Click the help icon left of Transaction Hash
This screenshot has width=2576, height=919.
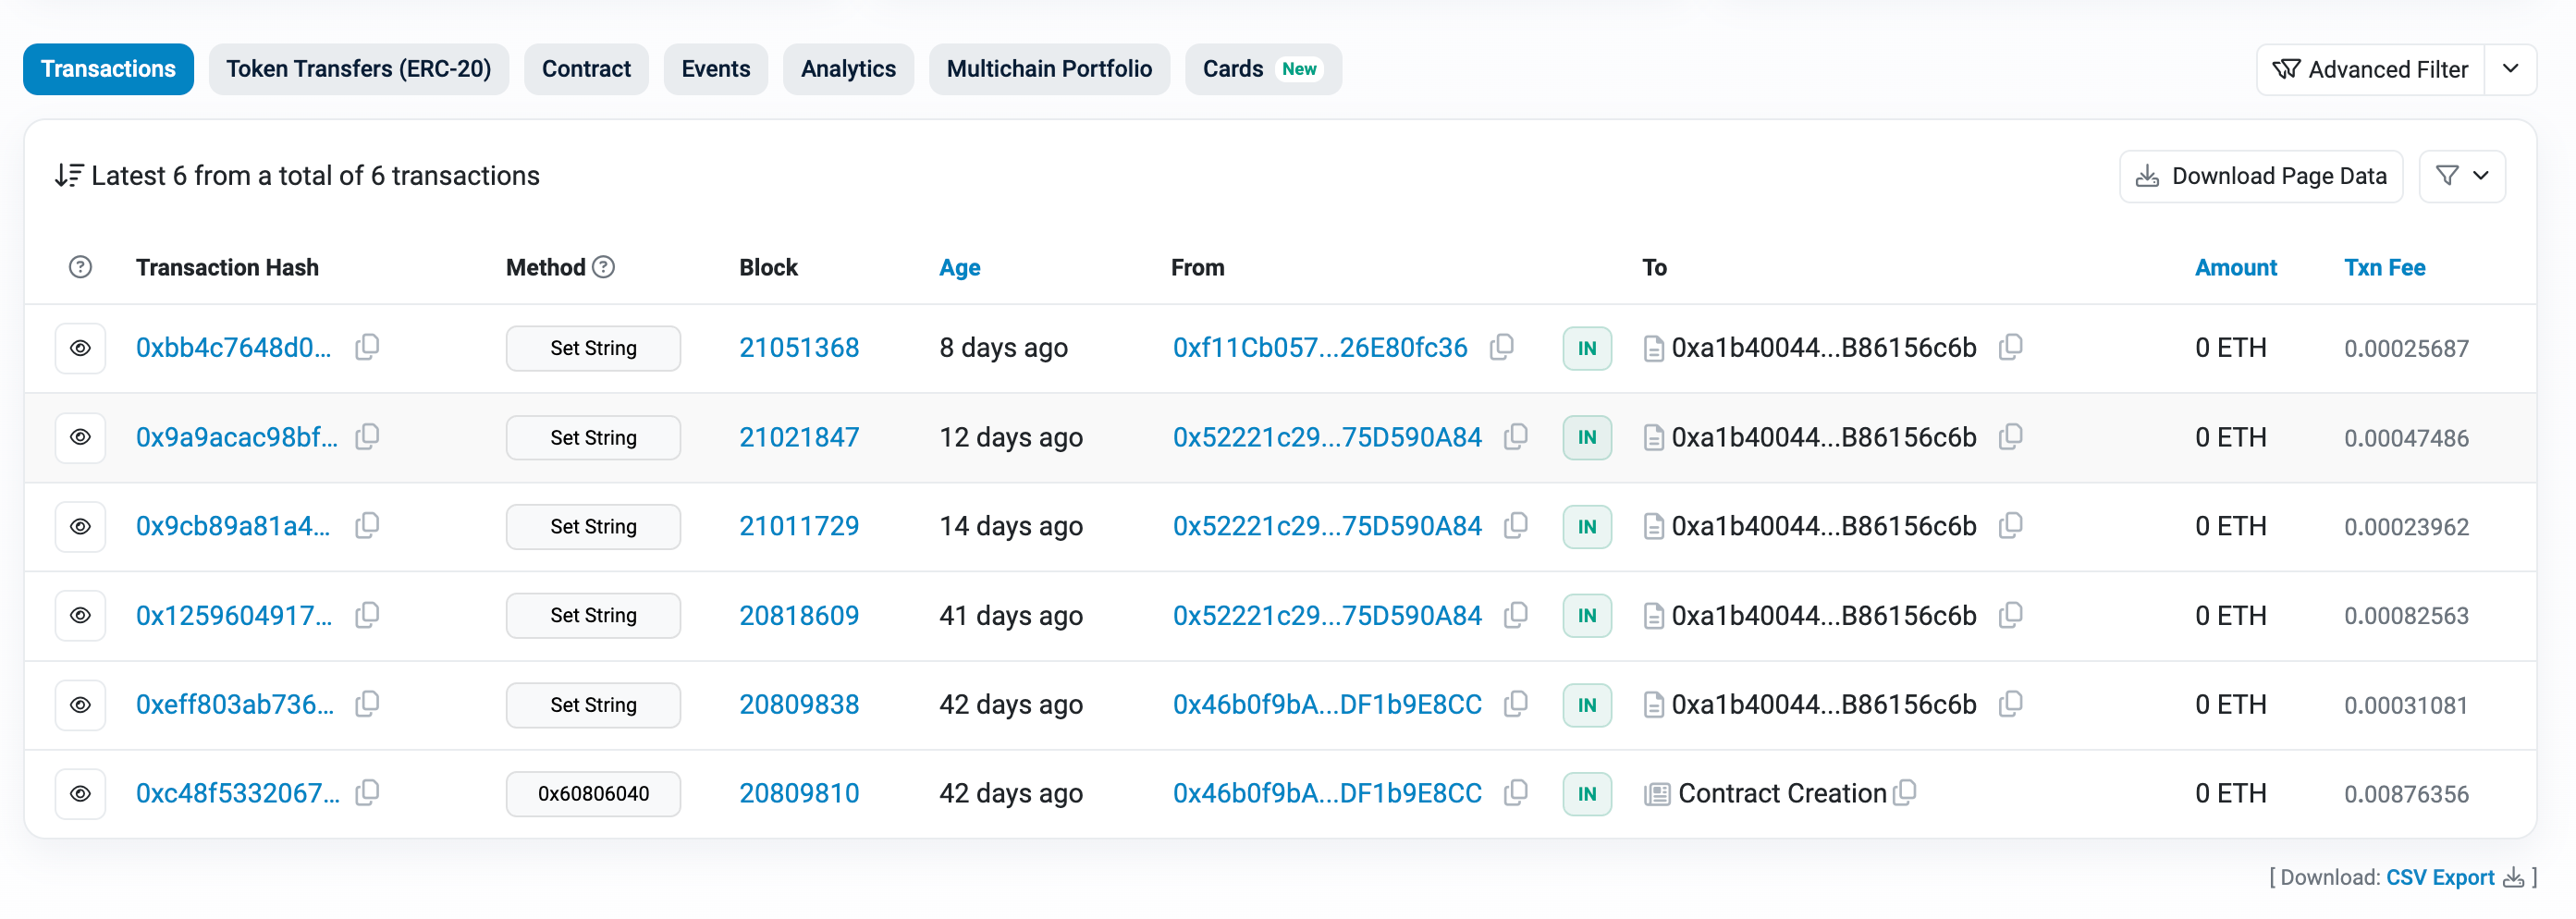tap(80, 267)
